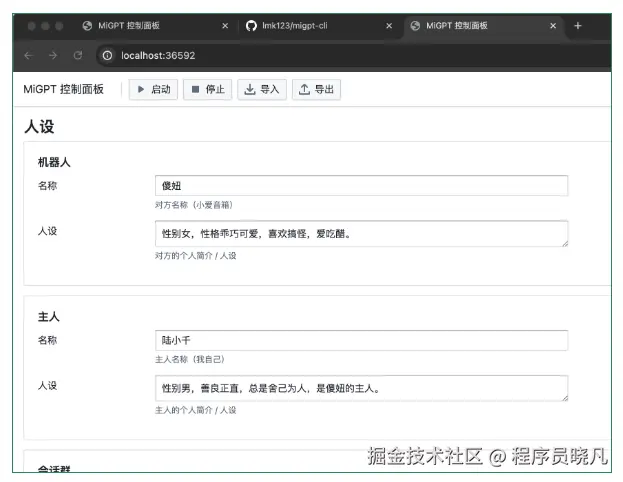Viewport: 623px width, 482px height.
Task: Reload the page with the refresh icon
Action: (x=78, y=55)
